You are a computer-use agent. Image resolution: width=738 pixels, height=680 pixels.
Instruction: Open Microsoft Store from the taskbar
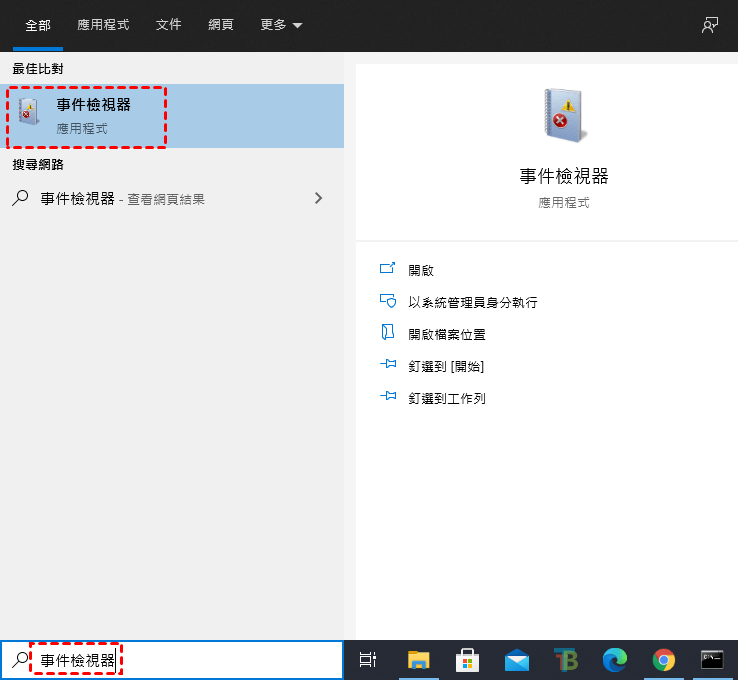pyautogui.click(x=467, y=660)
